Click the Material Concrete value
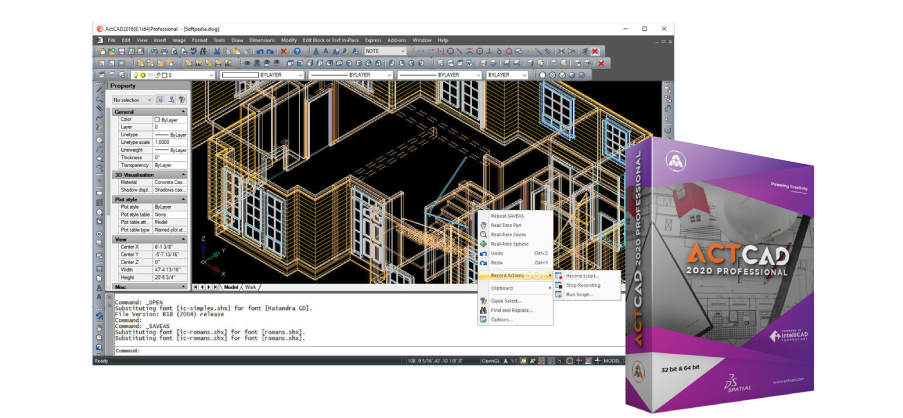The height and width of the screenshot is (418, 903). [x=170, y=182]
